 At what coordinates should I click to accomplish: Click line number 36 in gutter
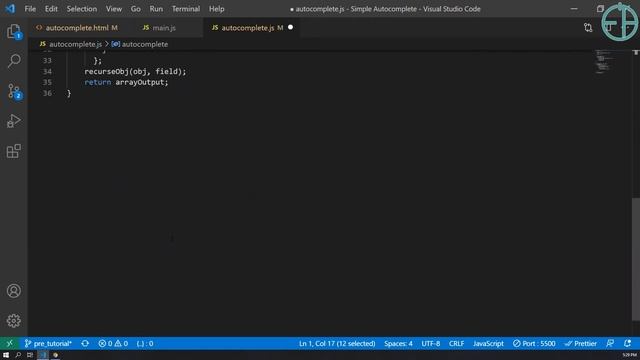click(47, 93)
